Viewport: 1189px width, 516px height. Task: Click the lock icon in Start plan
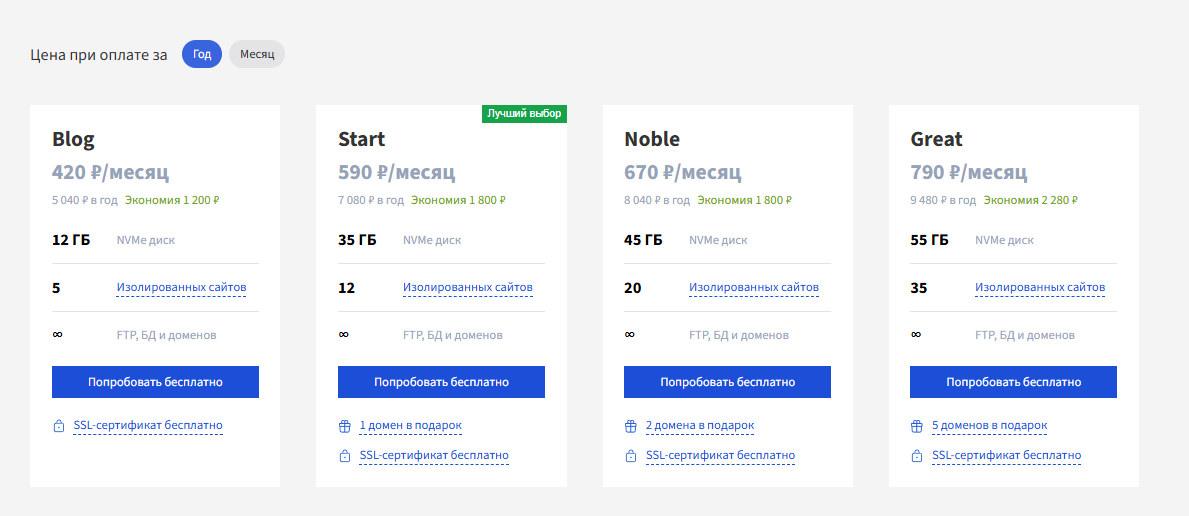pyautogui.click(x=344, y=457)
